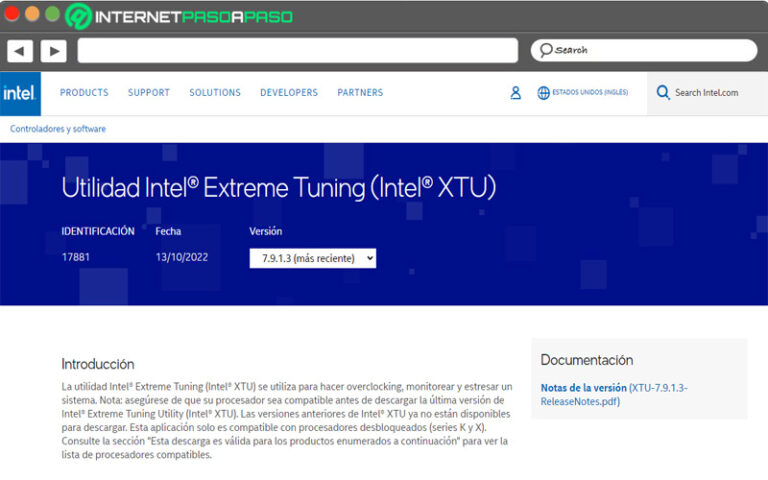The width and height of the screenshot is (768, 480).
Task: Open the Solutions menu
Action: pos(215,93)
